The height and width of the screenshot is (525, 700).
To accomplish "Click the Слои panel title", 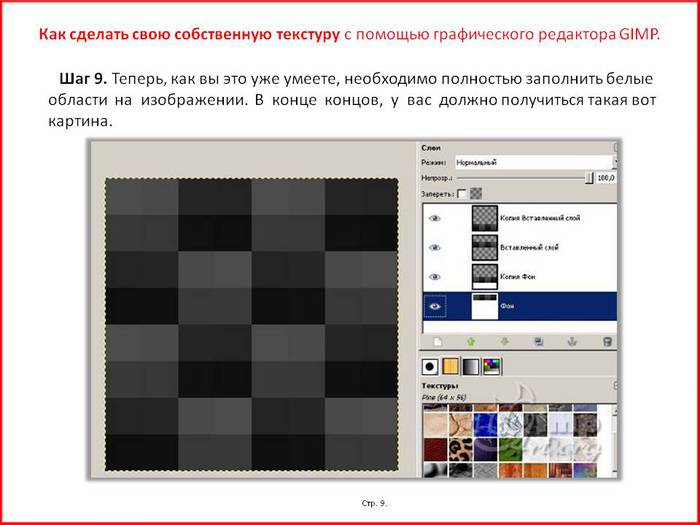I will click(431, 148).
